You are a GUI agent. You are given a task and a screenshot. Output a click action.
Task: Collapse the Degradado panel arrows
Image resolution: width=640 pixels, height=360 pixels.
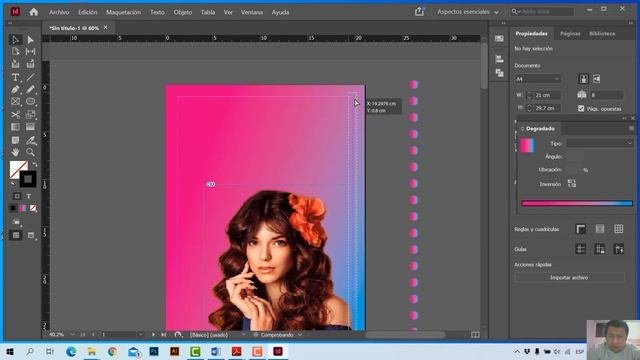click(x=624, y=118)
